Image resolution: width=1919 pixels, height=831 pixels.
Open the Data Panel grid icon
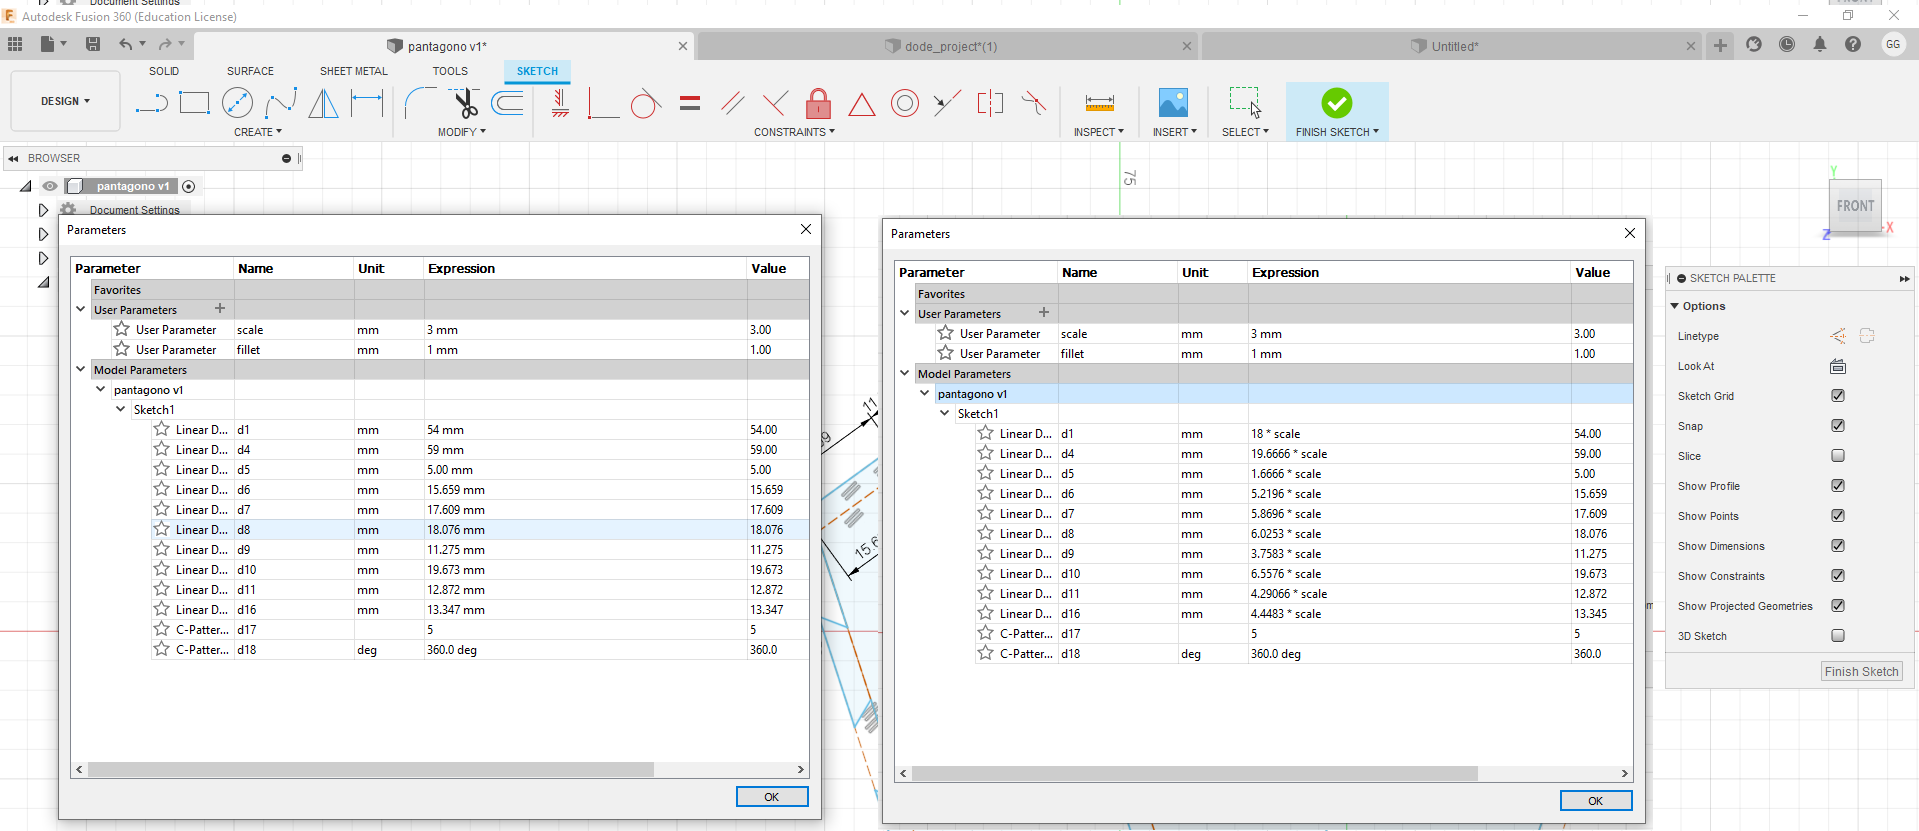[15, 44]
